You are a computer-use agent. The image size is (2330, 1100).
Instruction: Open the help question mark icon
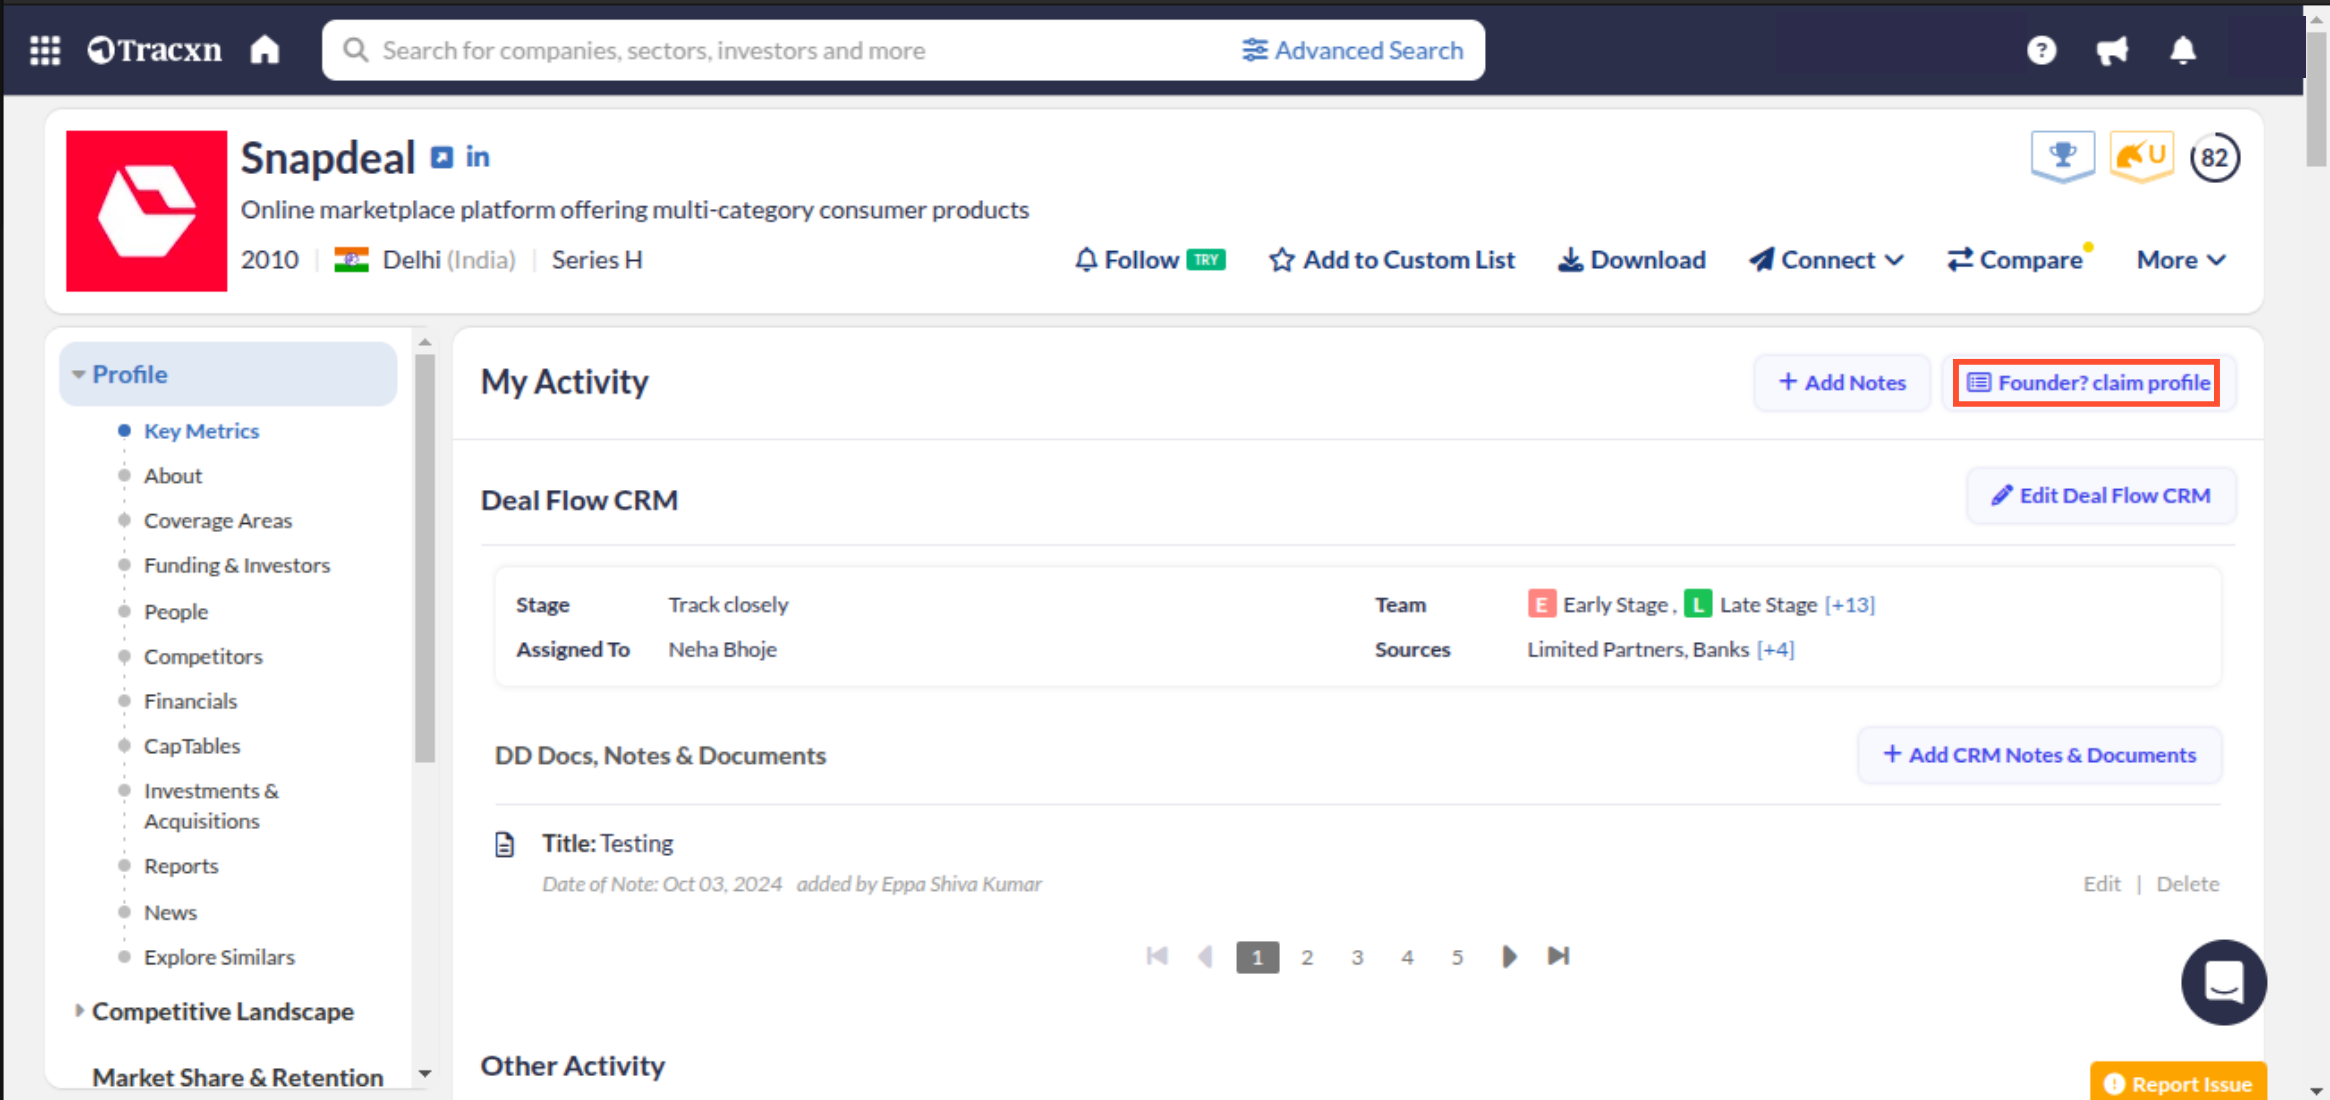[x=2041, y=50]
